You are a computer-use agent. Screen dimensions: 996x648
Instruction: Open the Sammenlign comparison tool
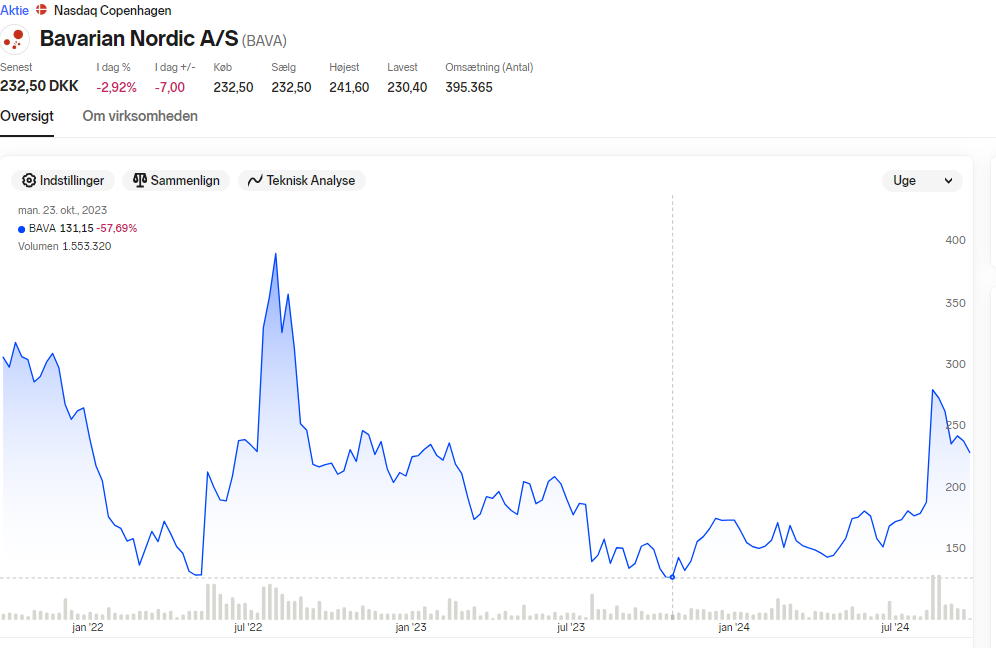176,180
